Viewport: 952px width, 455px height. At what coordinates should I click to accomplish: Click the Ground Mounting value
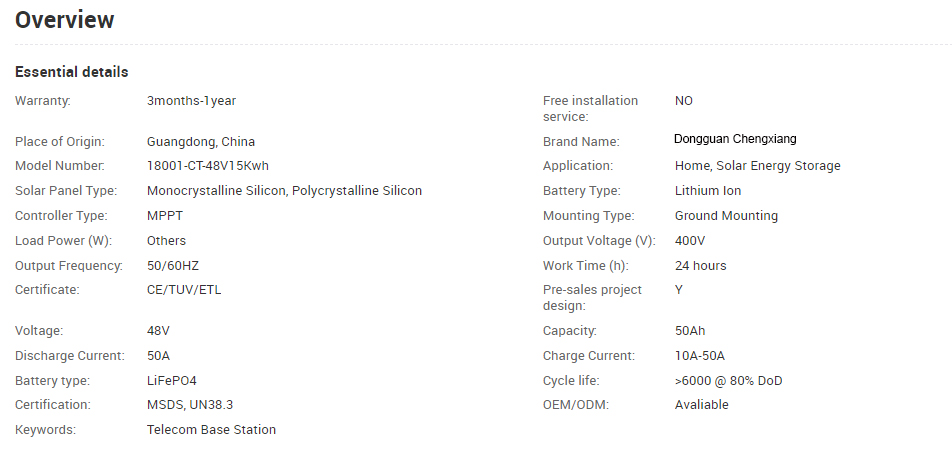[x=726, y=216]
